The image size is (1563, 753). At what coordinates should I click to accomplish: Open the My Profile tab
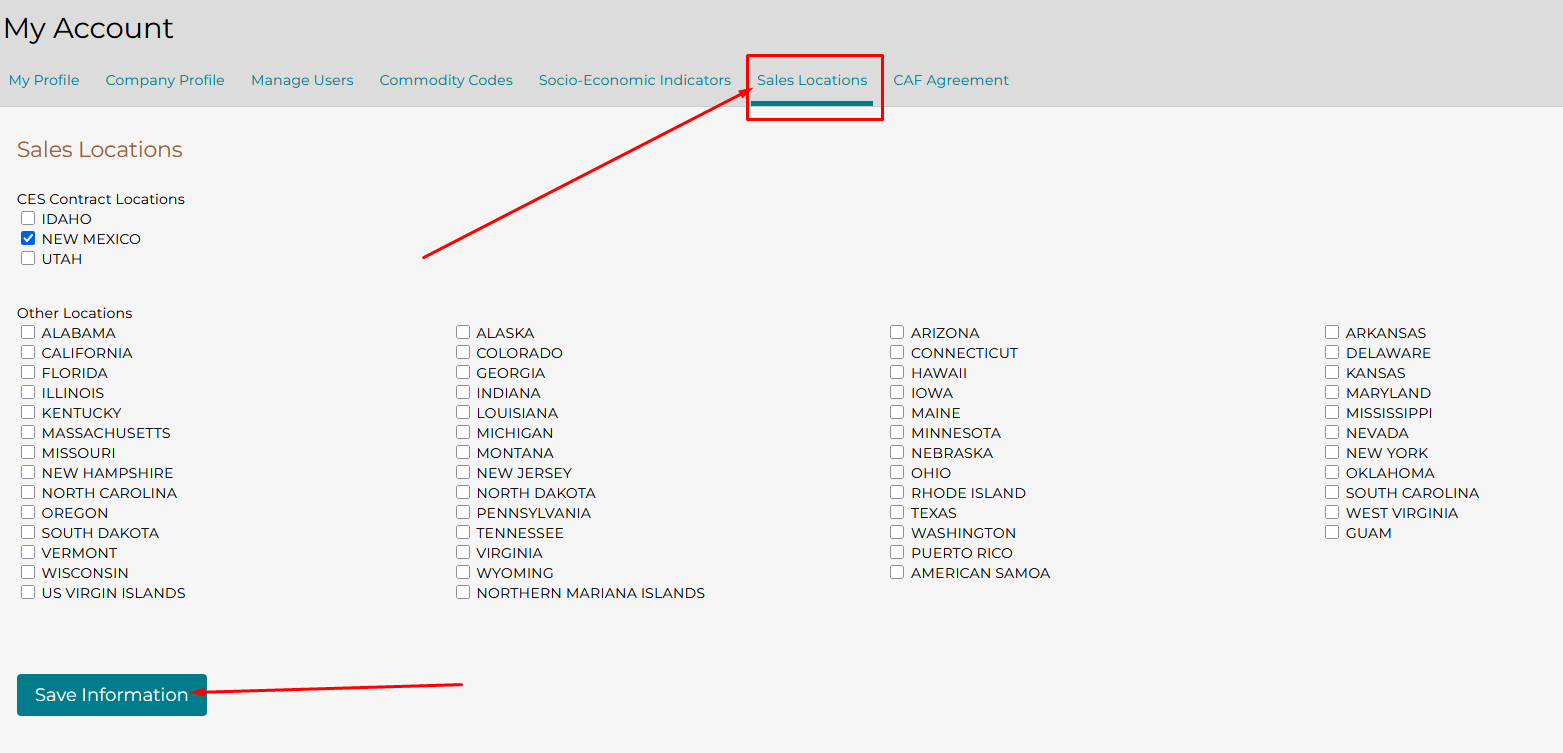pyautogui.click(x=44, y=80)
